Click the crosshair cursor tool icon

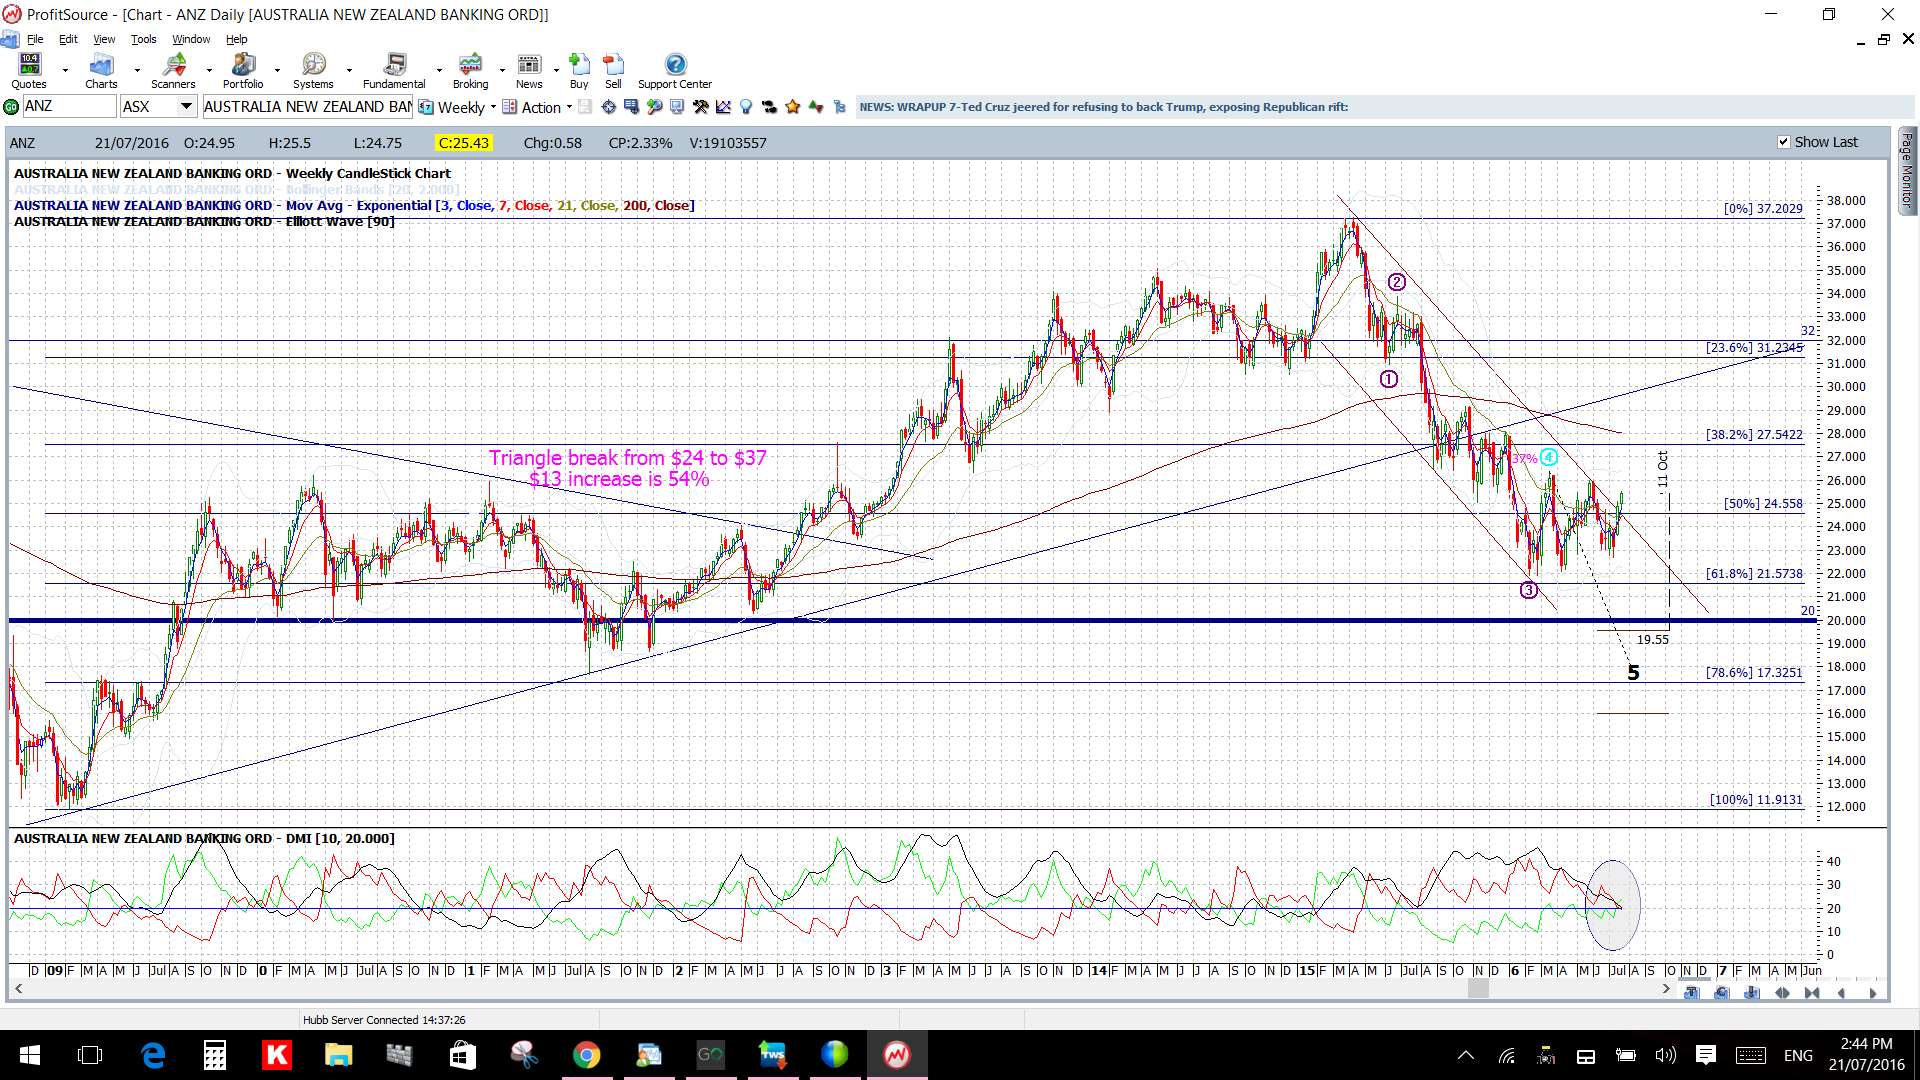pos(608,107)
